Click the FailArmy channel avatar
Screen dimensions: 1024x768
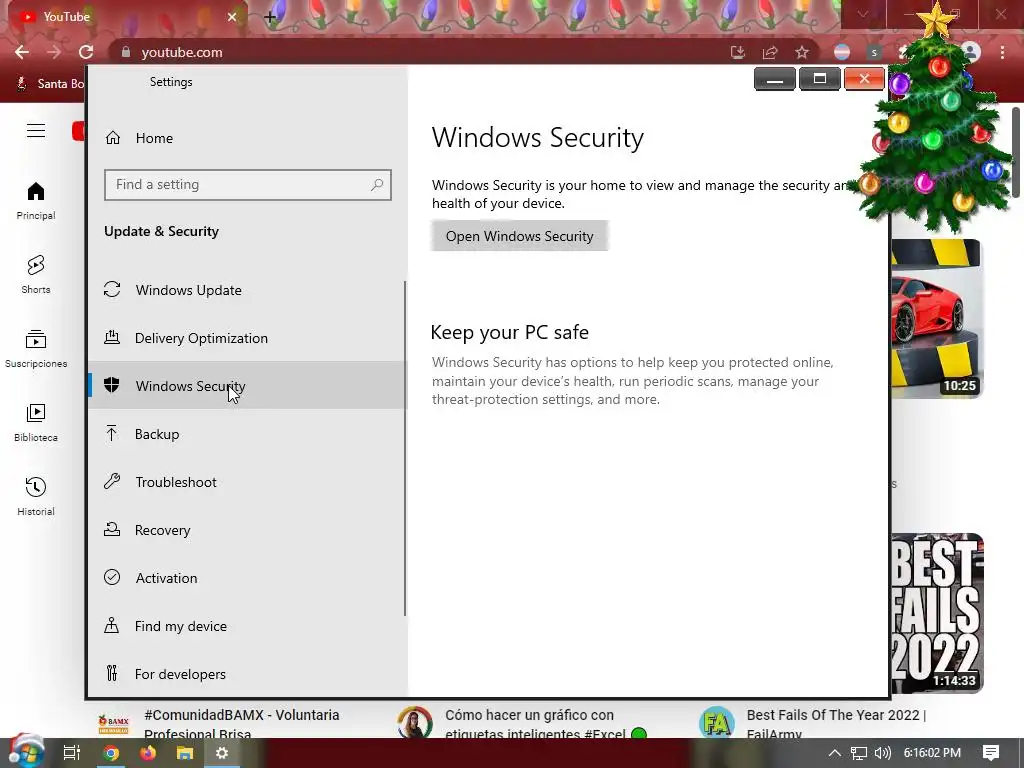pyautogui.click(x=716, y=723)
